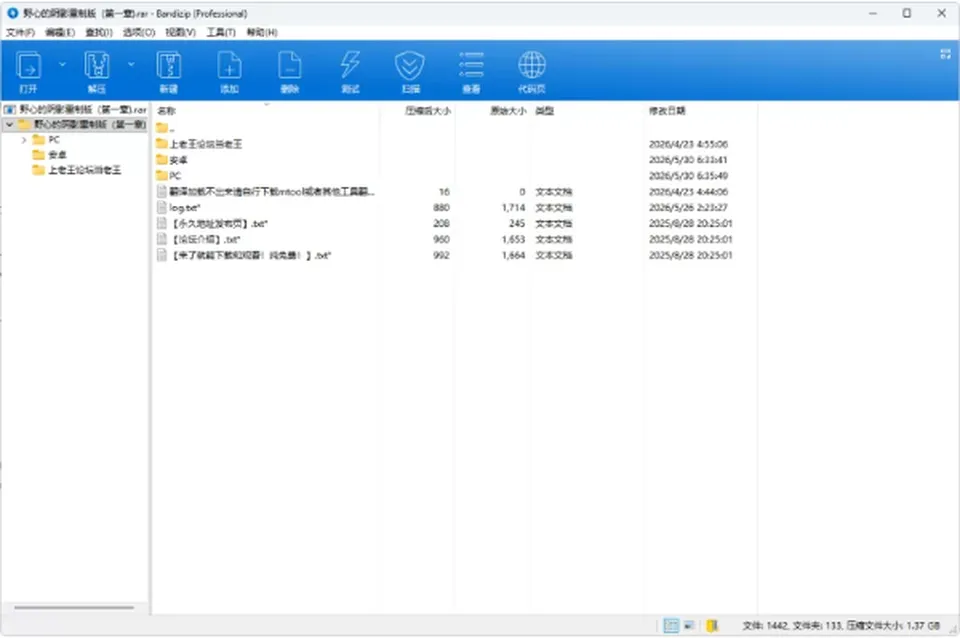This screenshot has height=638, width=960.
Task: Click the 删除 (Delete) toolbar icon
Action: [x=290, y=71]
